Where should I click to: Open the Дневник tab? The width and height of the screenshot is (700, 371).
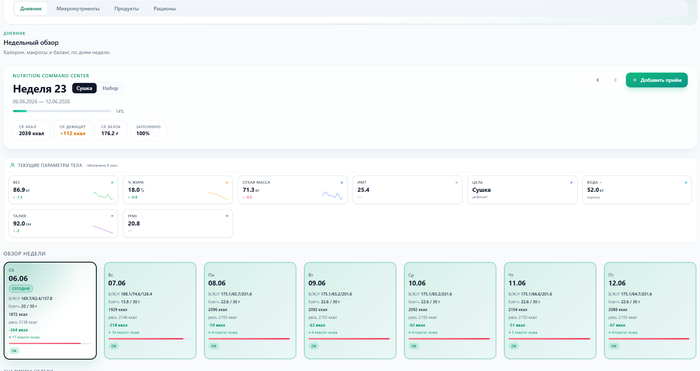31,8
